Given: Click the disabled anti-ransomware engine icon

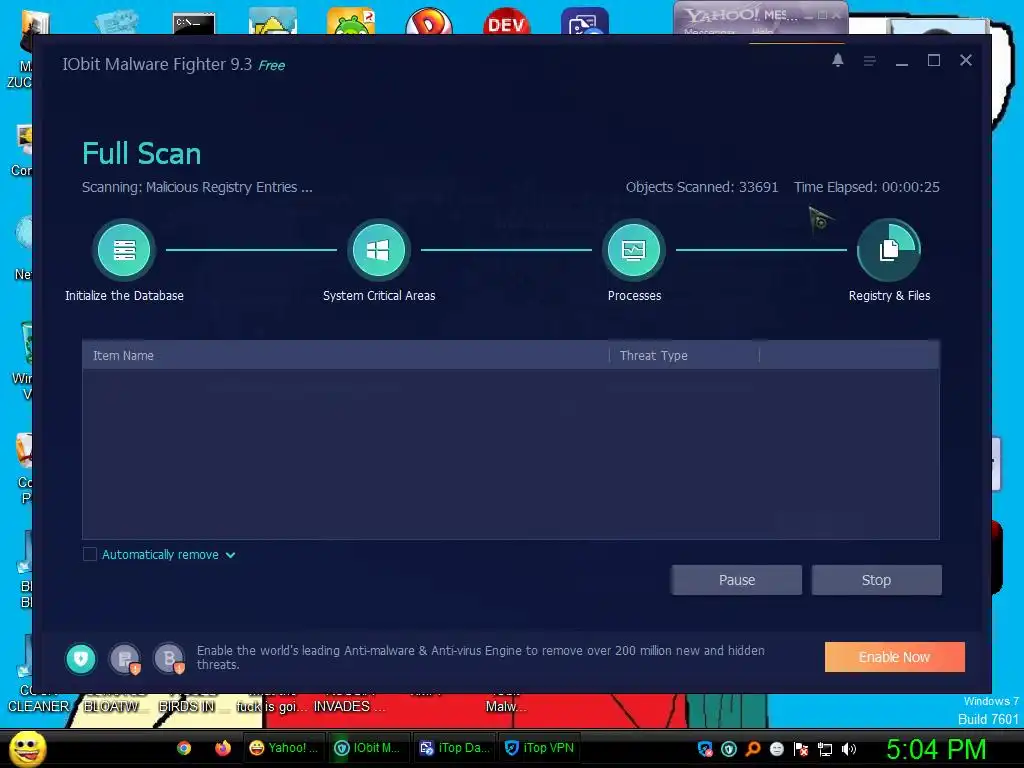Looking at the screenshot, I should click(125, 658).
